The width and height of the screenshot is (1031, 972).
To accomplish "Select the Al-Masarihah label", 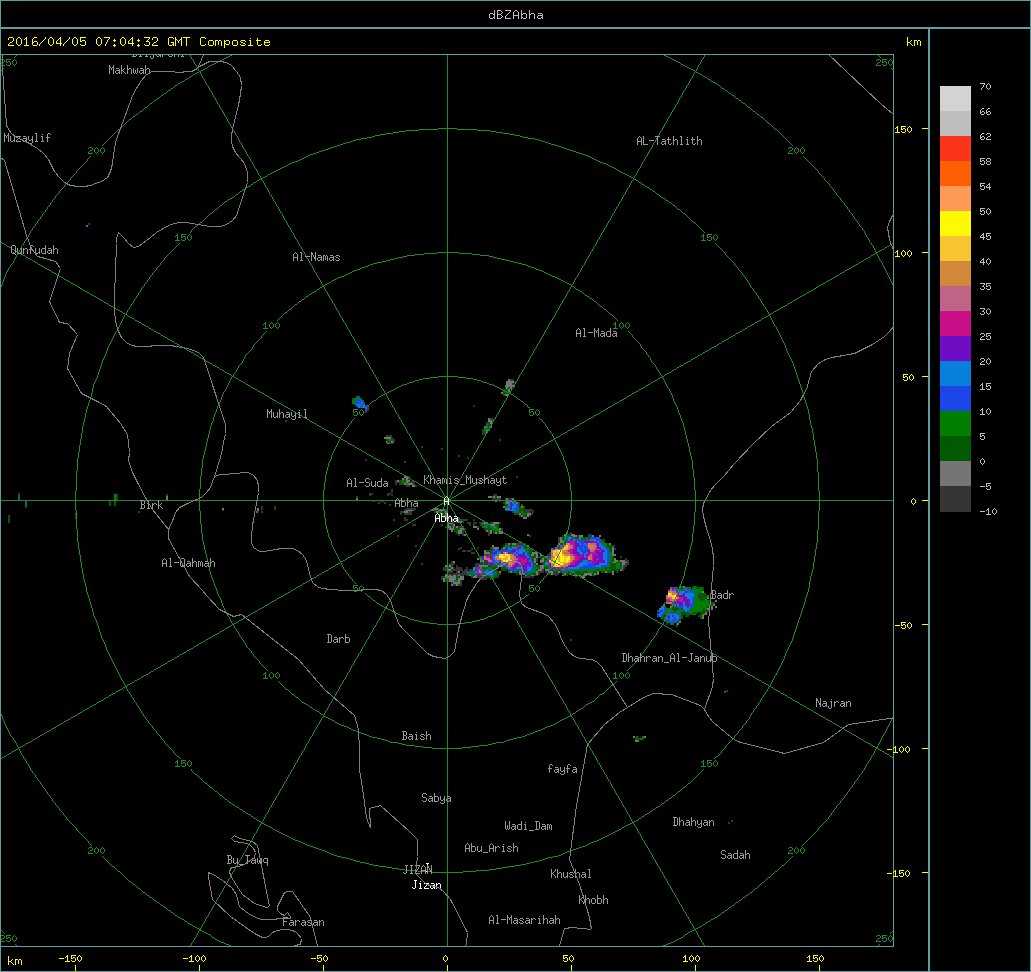I will pyautogui.click(x=524, y=920).
